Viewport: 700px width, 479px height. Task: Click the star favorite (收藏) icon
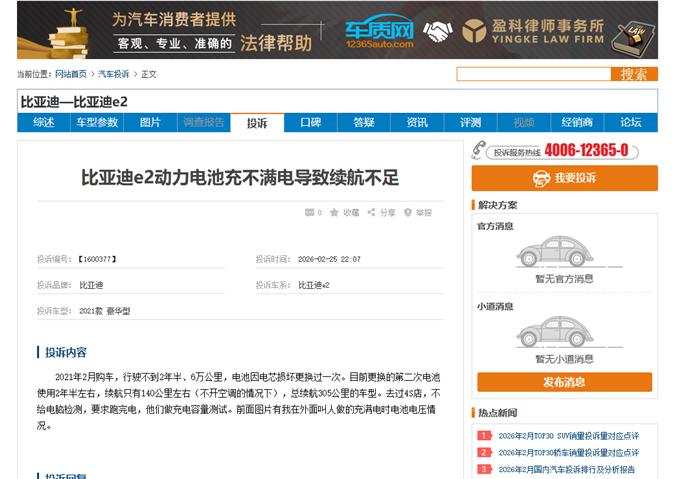[x=334, y=212]
